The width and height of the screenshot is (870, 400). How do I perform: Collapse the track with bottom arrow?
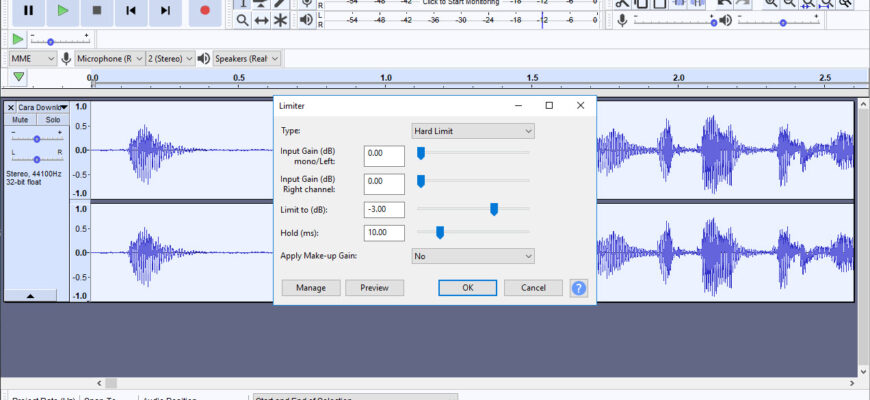click(x=29, y=296)
